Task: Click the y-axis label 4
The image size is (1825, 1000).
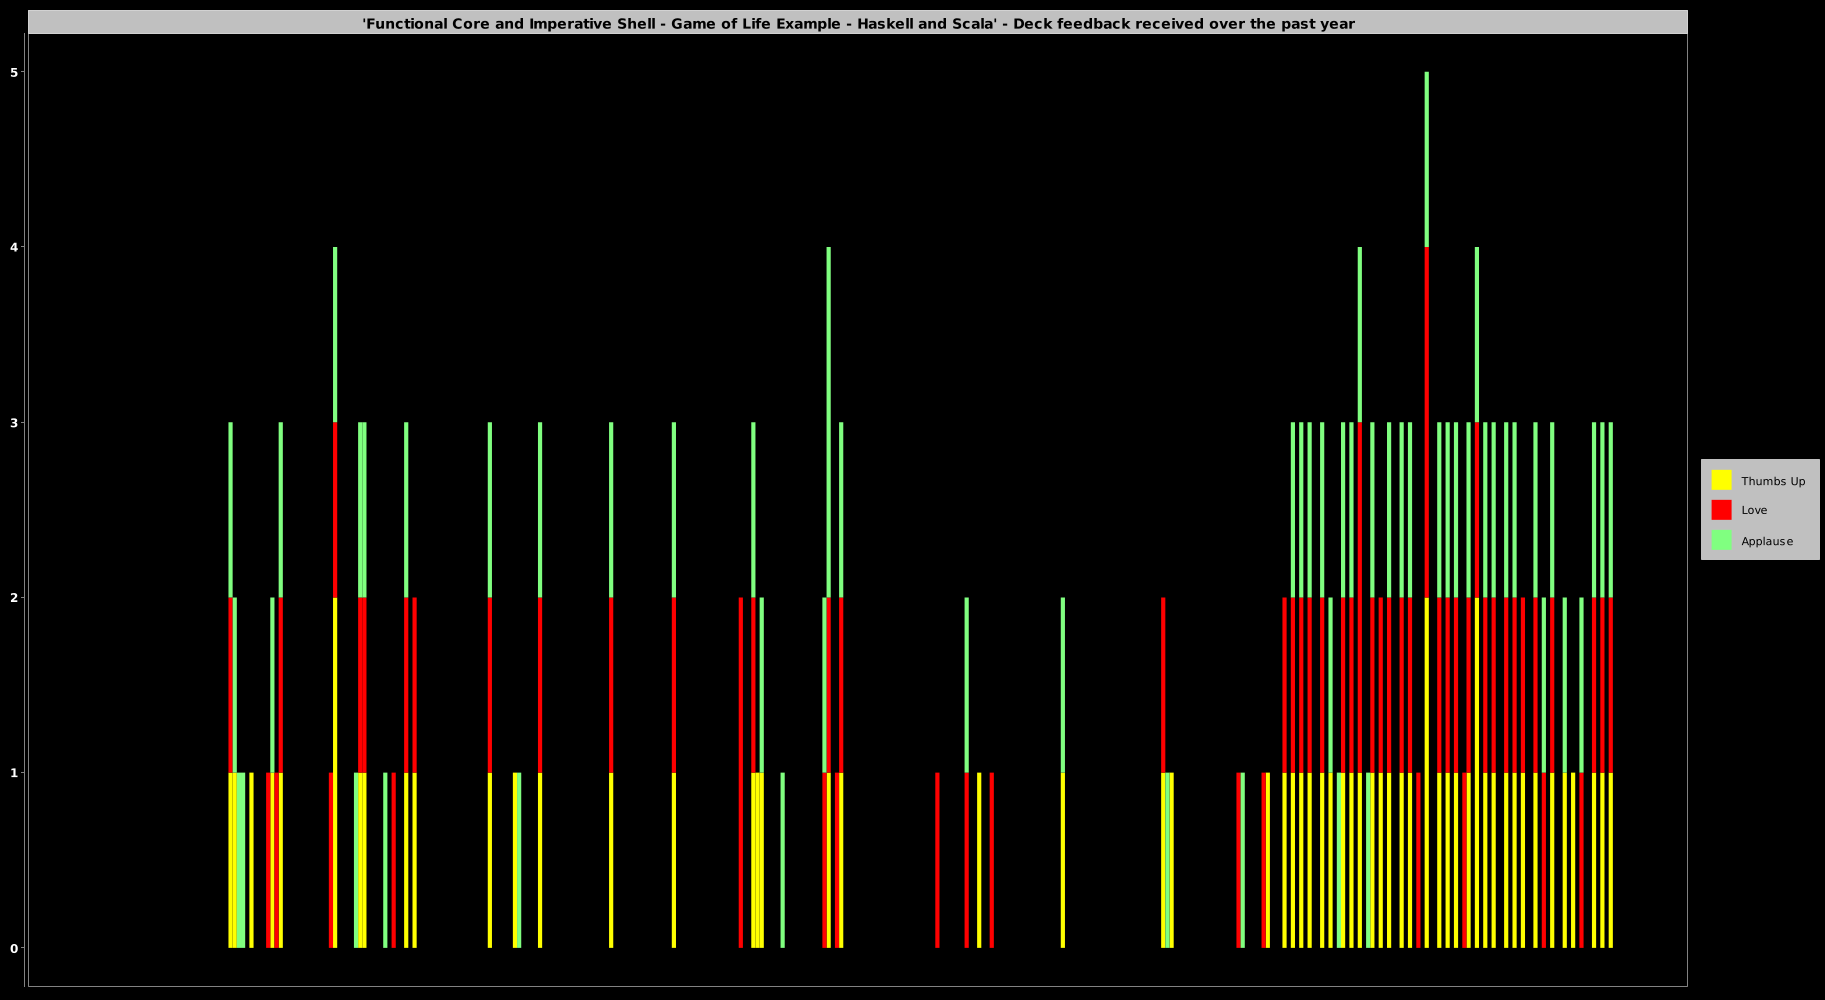Action: (15, 247)
